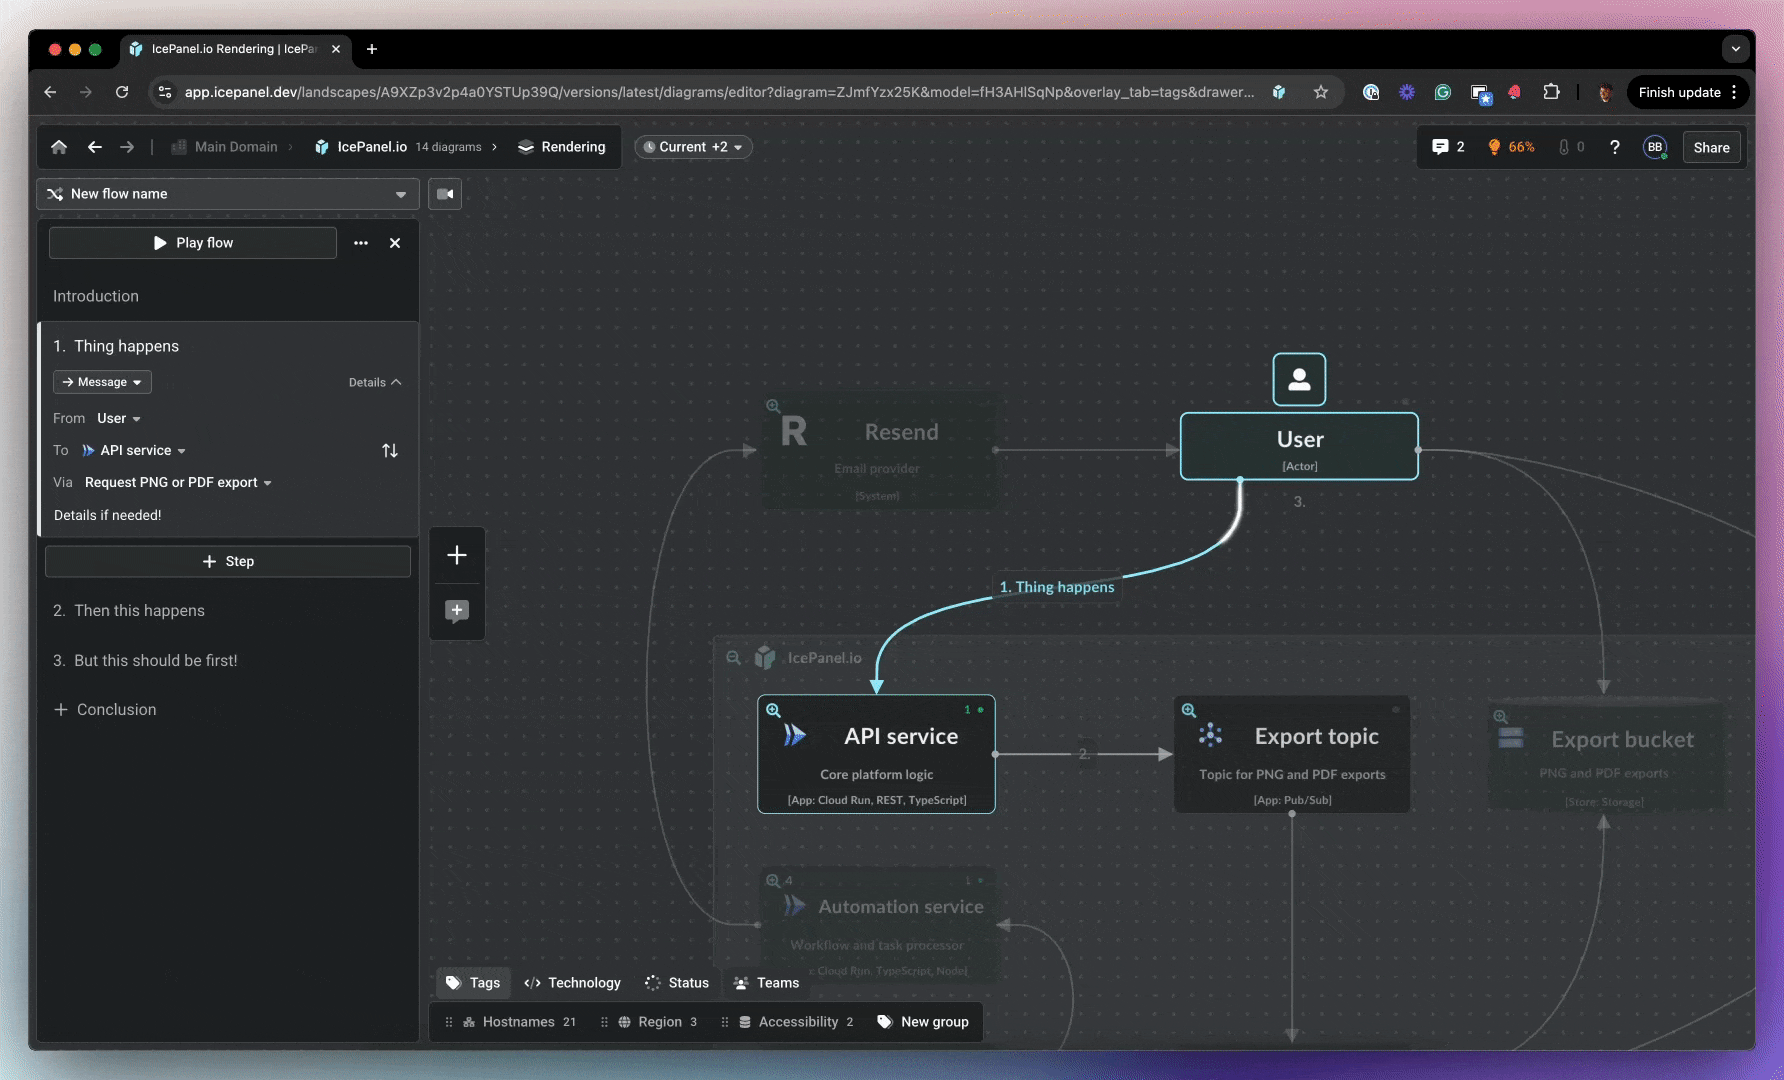Expand the New flow name selector
The image size is (1784, 1080).
pos(228,194)
